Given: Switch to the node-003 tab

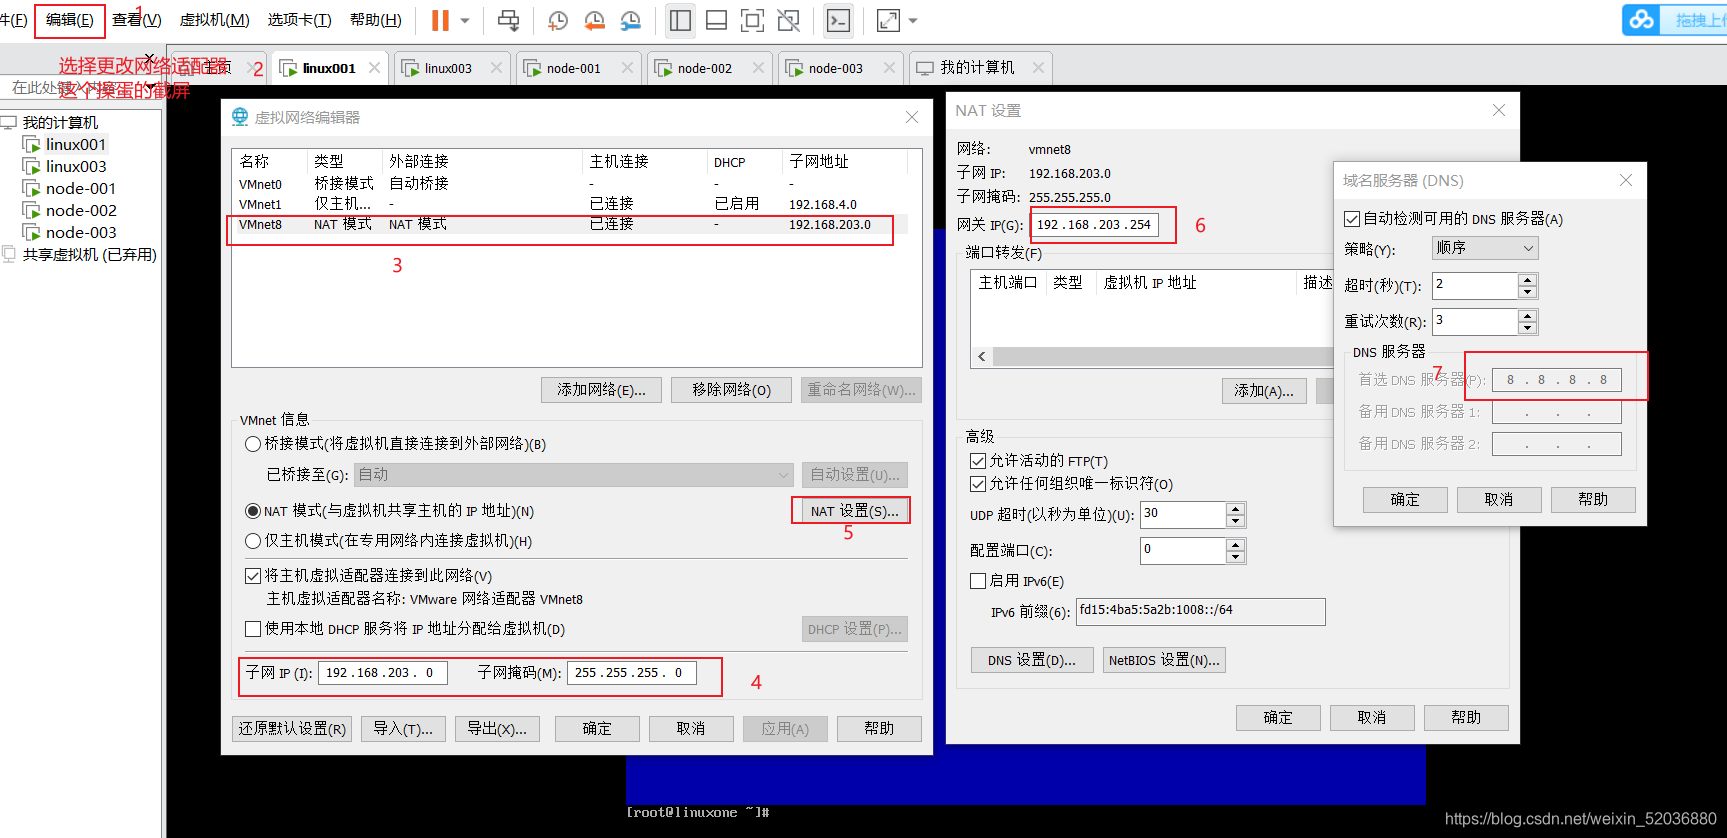Looking at the screenshot, I should [835, 68].
